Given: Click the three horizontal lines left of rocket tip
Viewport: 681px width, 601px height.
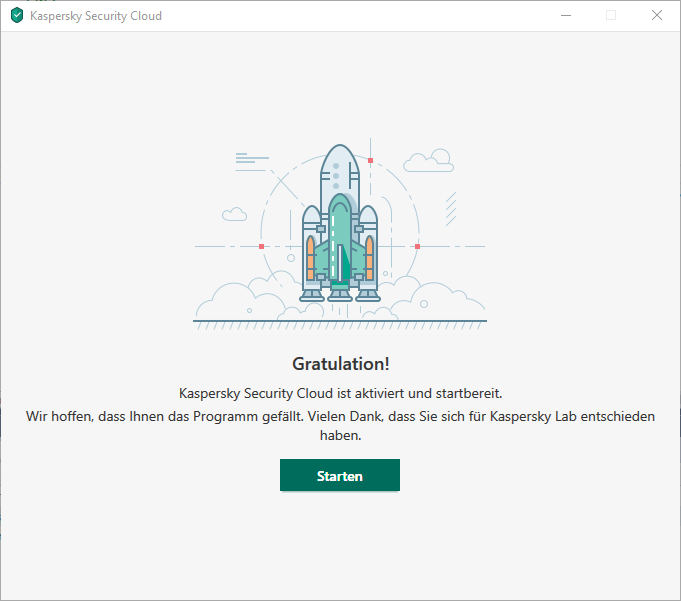Looking at the screenshot, I should tap(250, 157).
